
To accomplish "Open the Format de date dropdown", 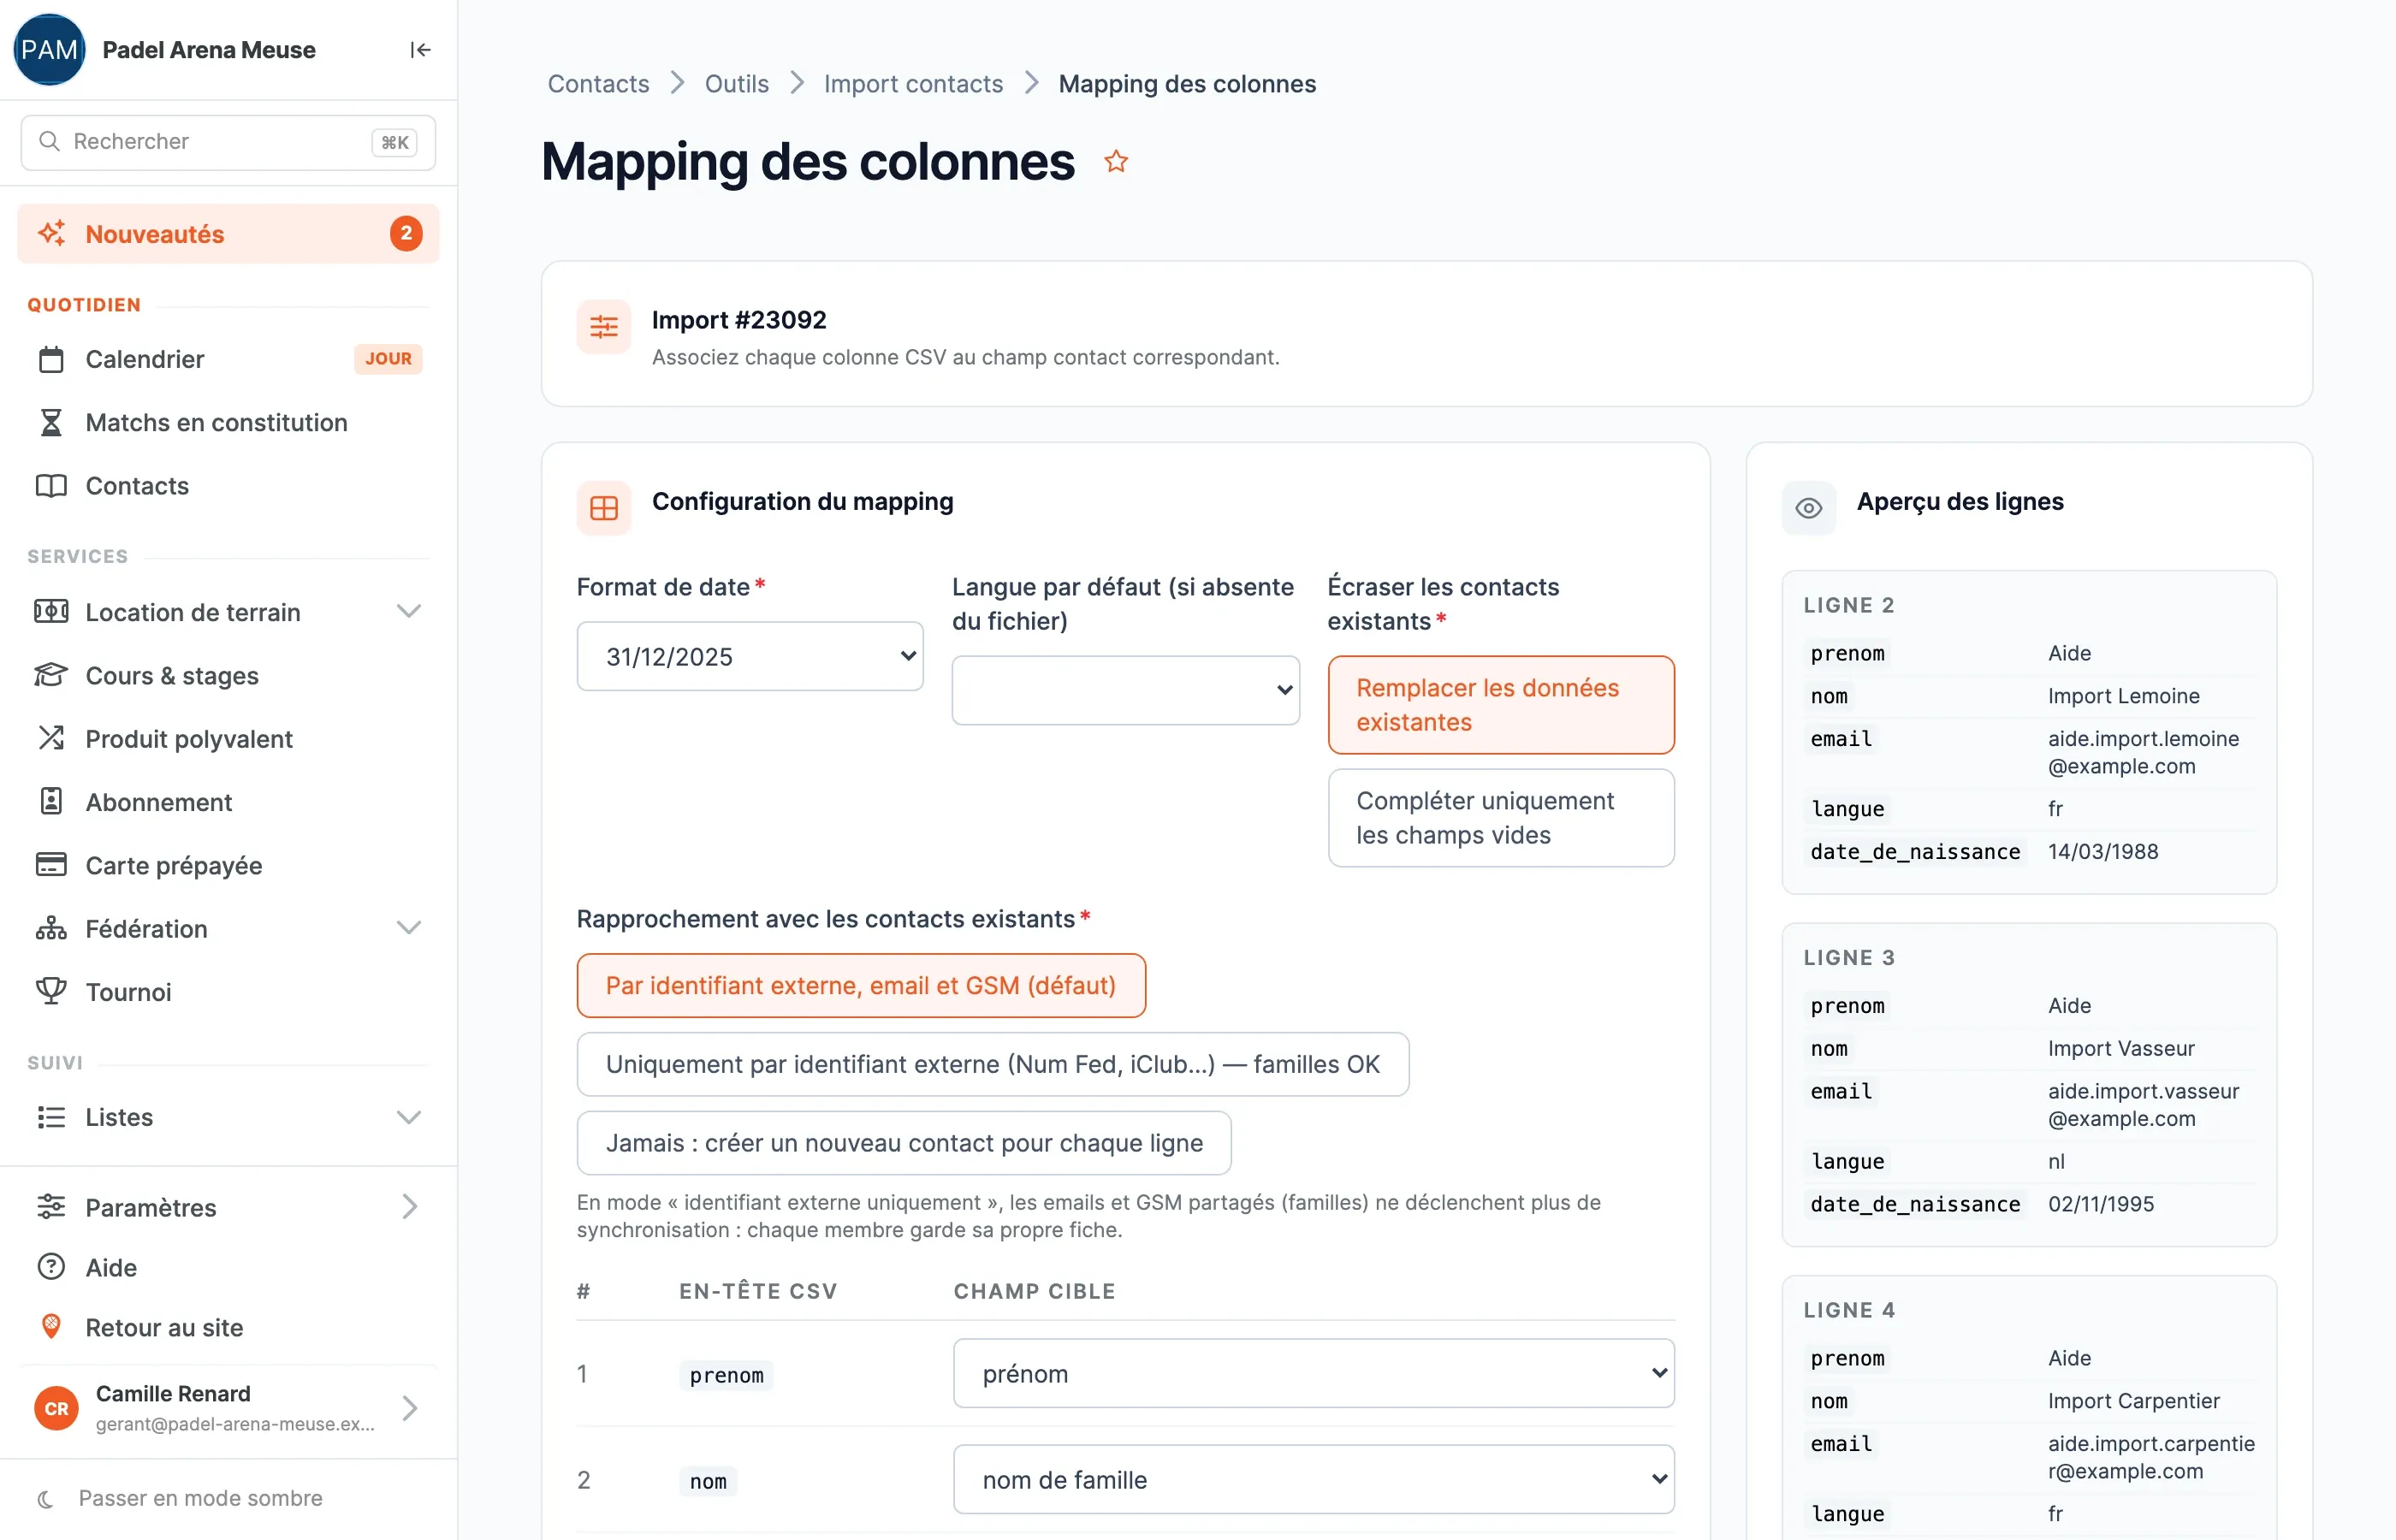I will pyautogui.click(x=750, y=657).
